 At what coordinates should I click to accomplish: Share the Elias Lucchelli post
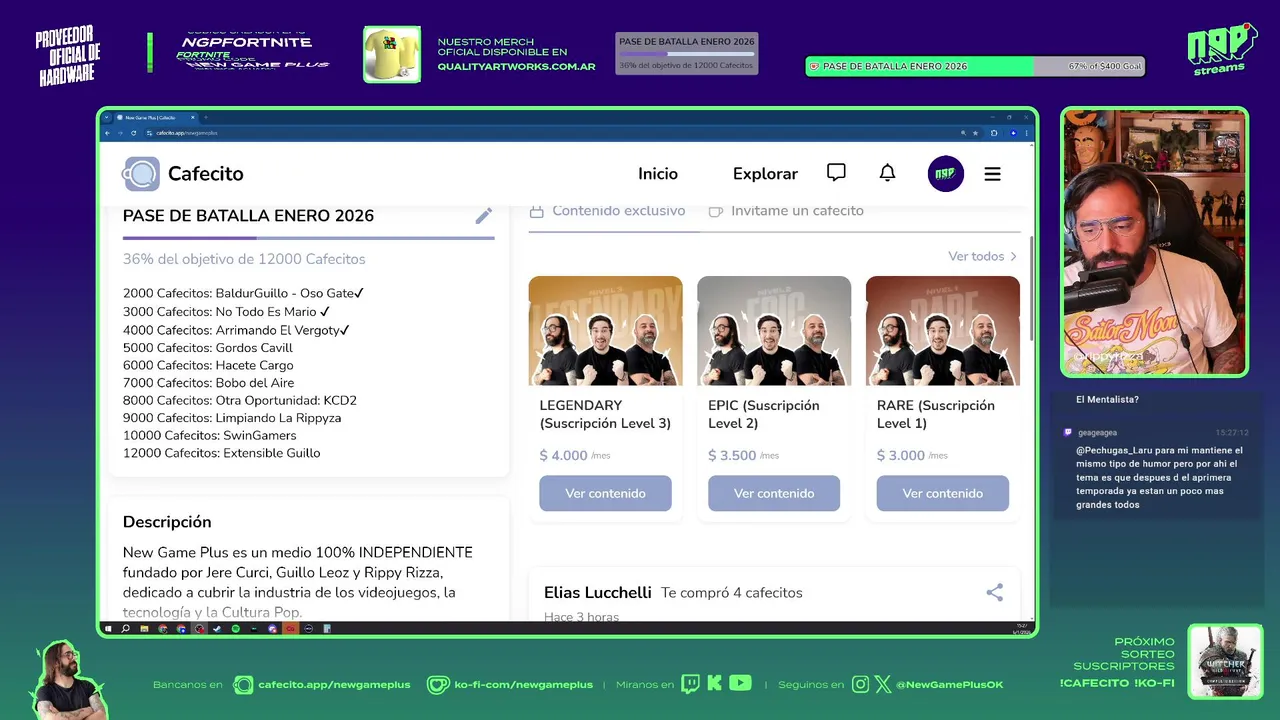click(x=994, y=592)
